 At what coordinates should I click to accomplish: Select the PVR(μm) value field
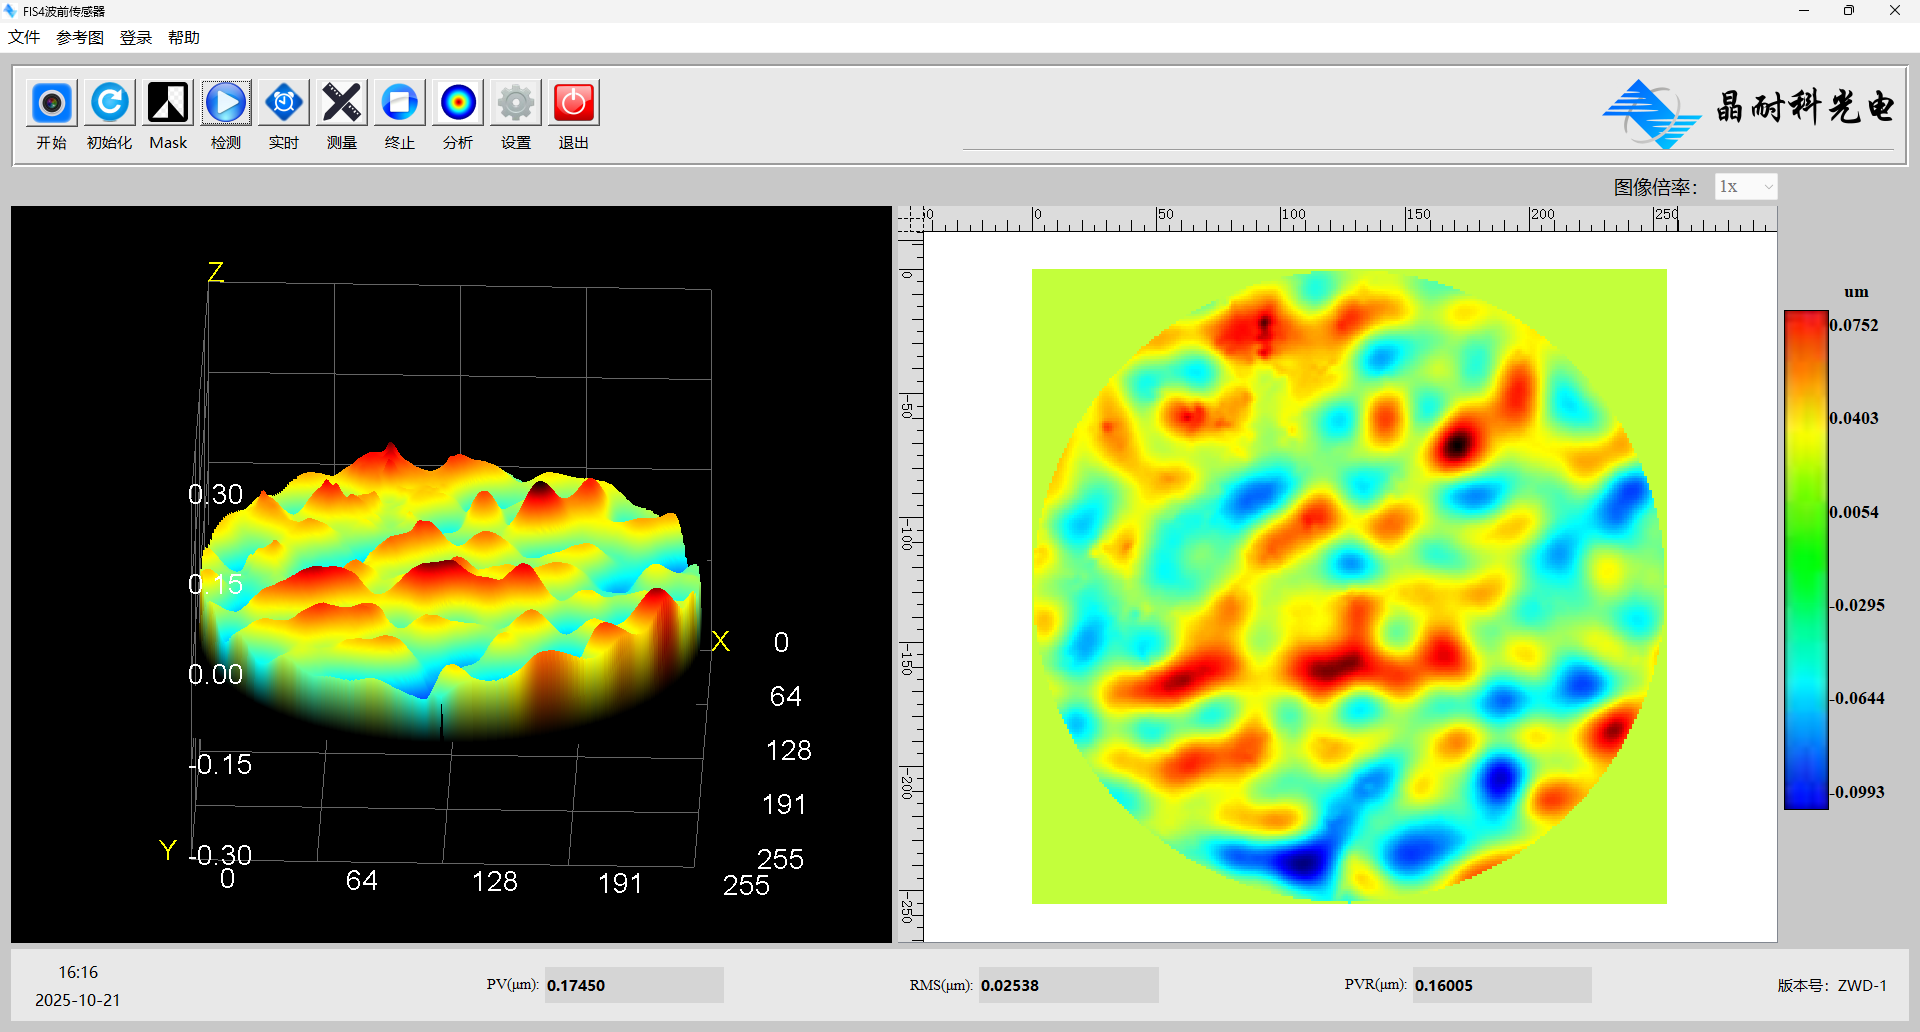click(1500, 985)
